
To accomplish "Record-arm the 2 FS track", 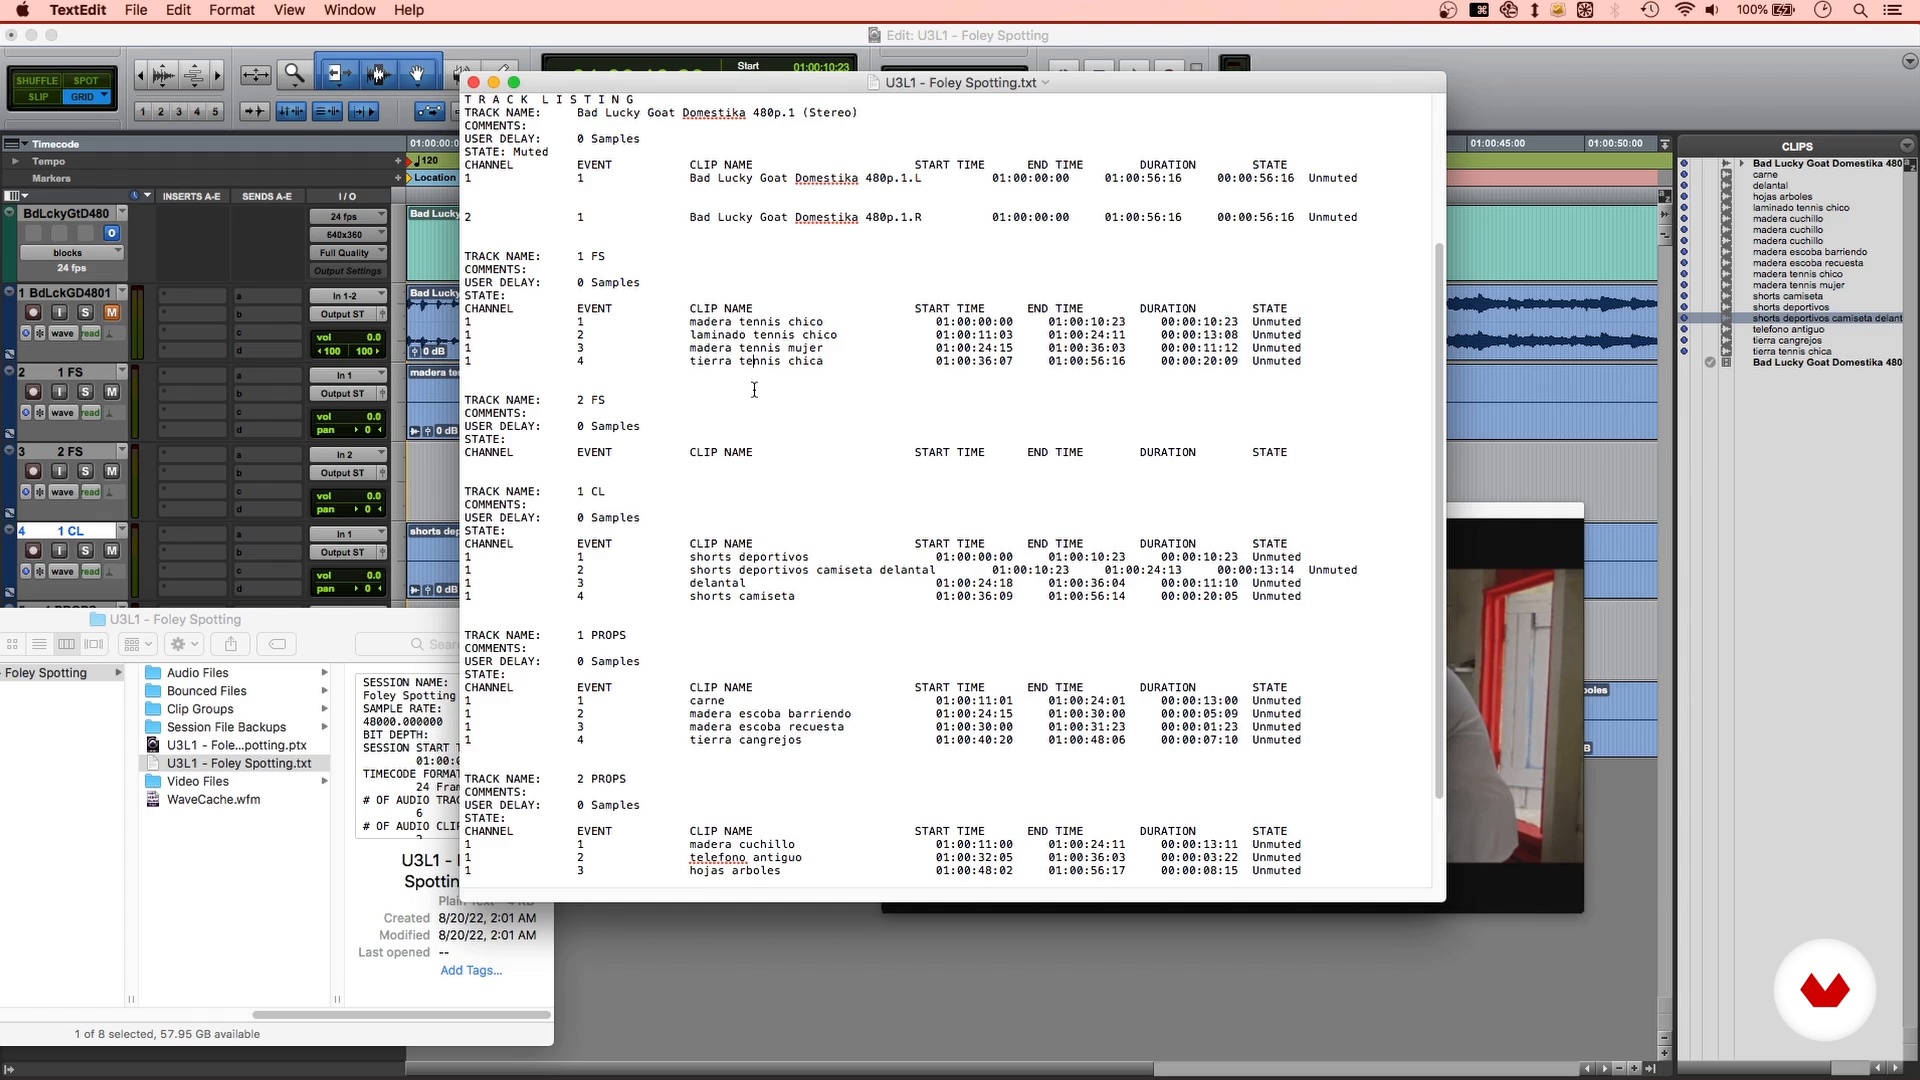I will 33,471.
